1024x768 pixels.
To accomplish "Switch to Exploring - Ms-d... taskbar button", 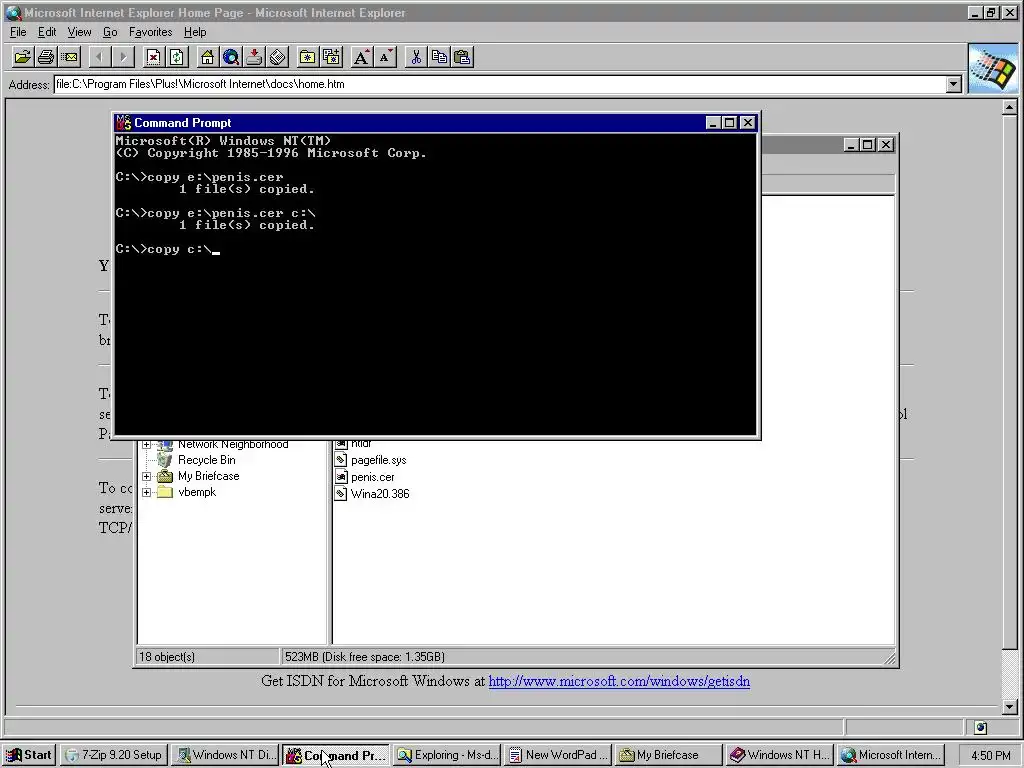I will [x=448, y=755].
